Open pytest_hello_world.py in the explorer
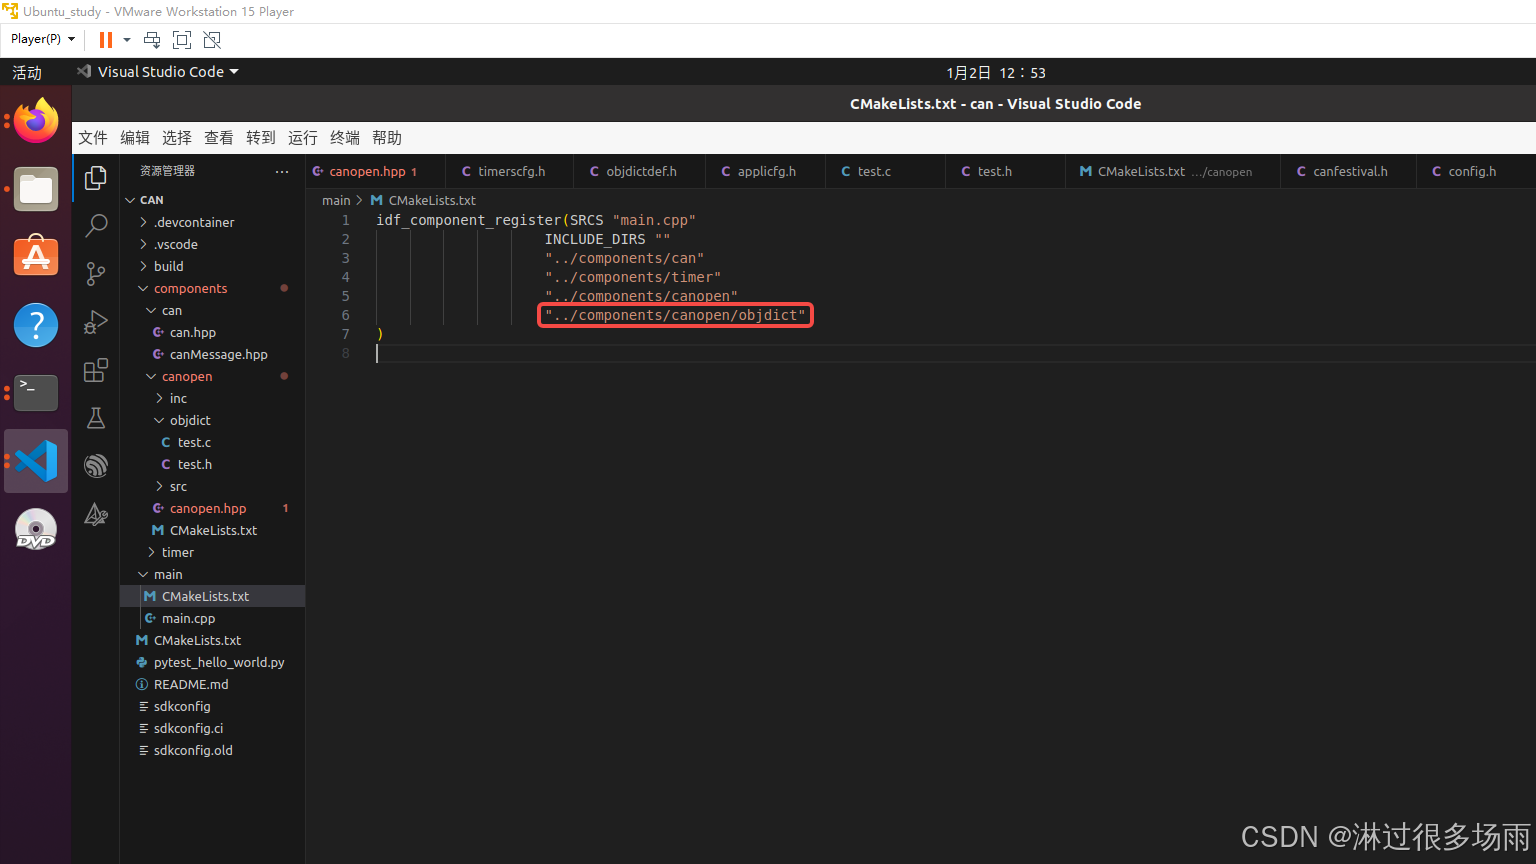Viewport: 1536px width, 864px height. 212,662
